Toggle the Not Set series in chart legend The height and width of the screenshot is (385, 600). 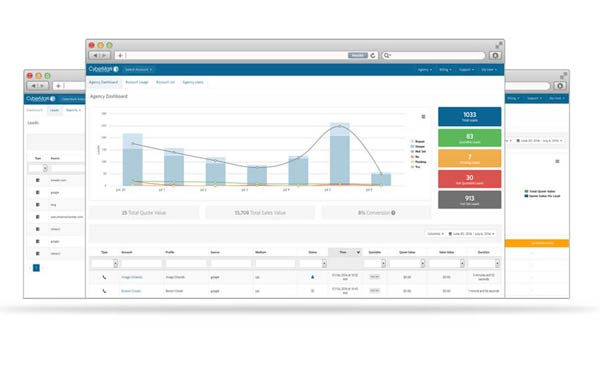coord(418,152)
